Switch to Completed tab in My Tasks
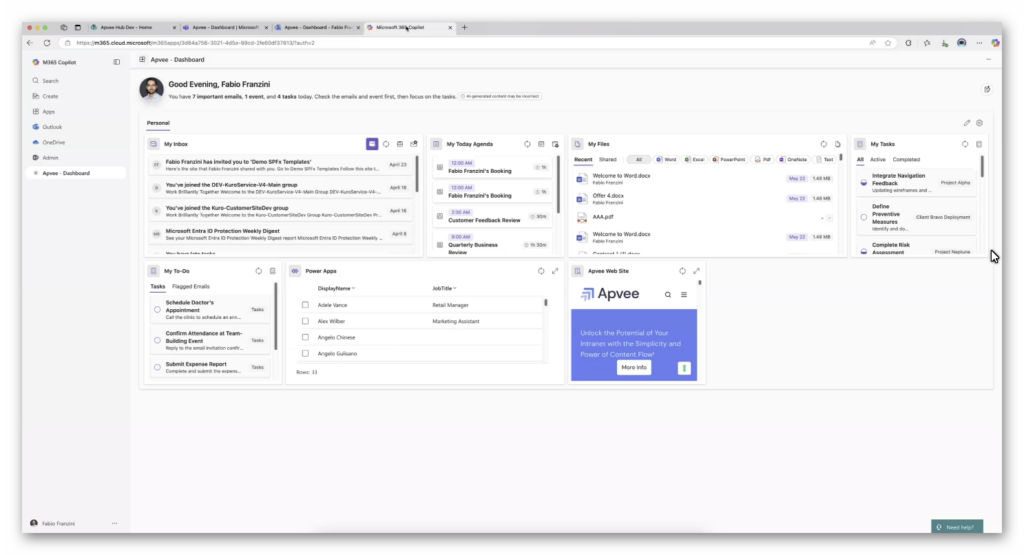Viewport: 1024px width, 555px height. [906, 159]
